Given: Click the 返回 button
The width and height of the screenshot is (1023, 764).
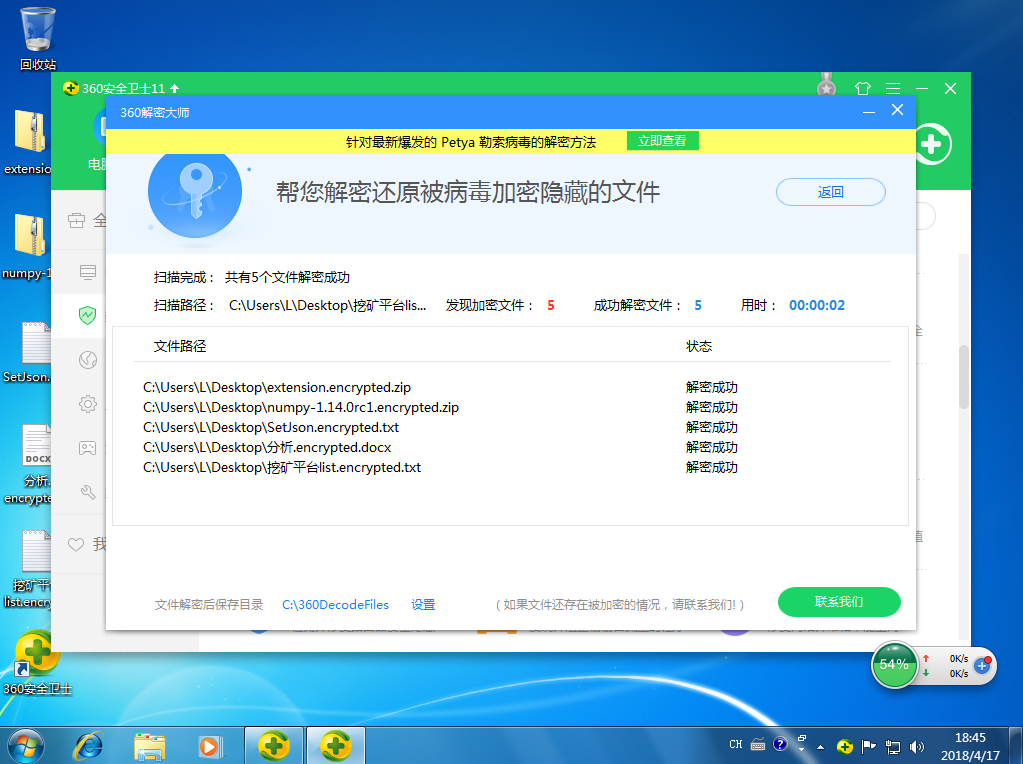Looking at the screenshot, I should [x=831, y=192].
